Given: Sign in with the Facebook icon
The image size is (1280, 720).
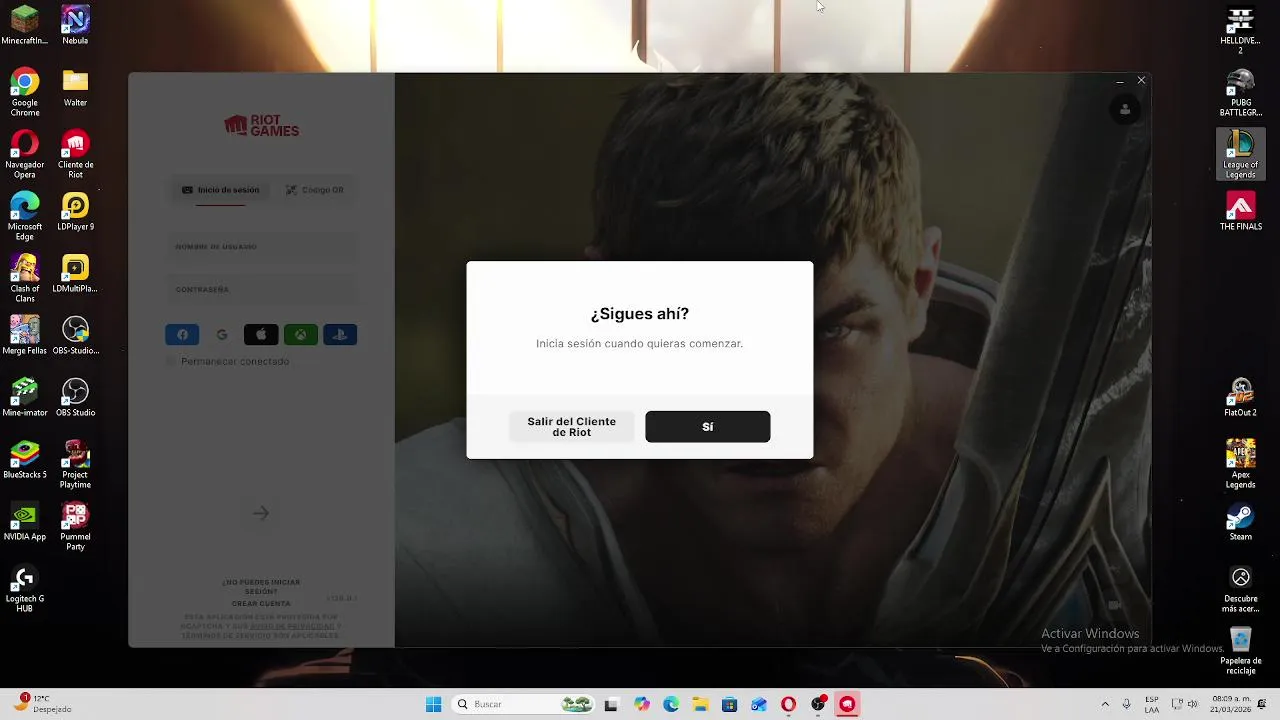Looking at the screenshot, I should click(x=182, y=335).
